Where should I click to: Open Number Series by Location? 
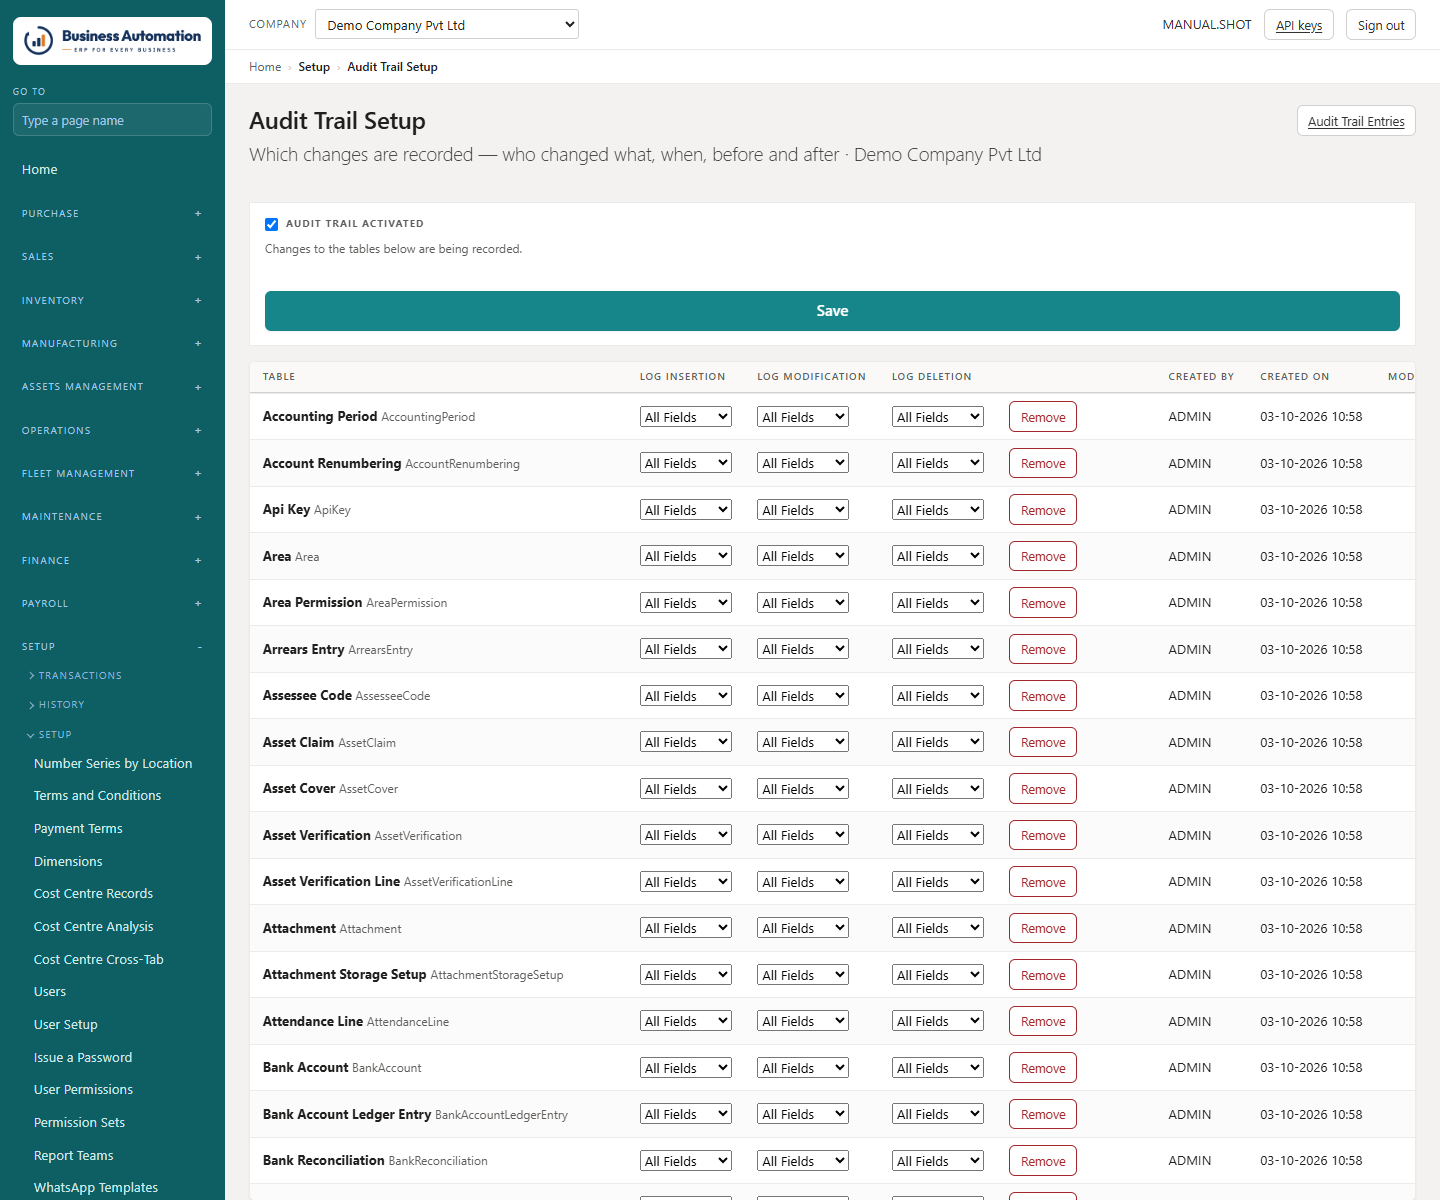[113, 763]
